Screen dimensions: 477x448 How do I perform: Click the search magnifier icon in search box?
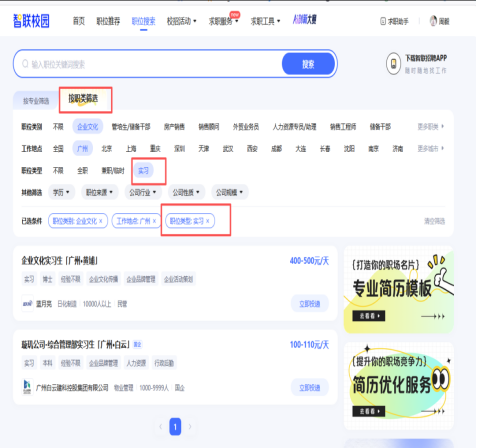[x=25, y=64]
